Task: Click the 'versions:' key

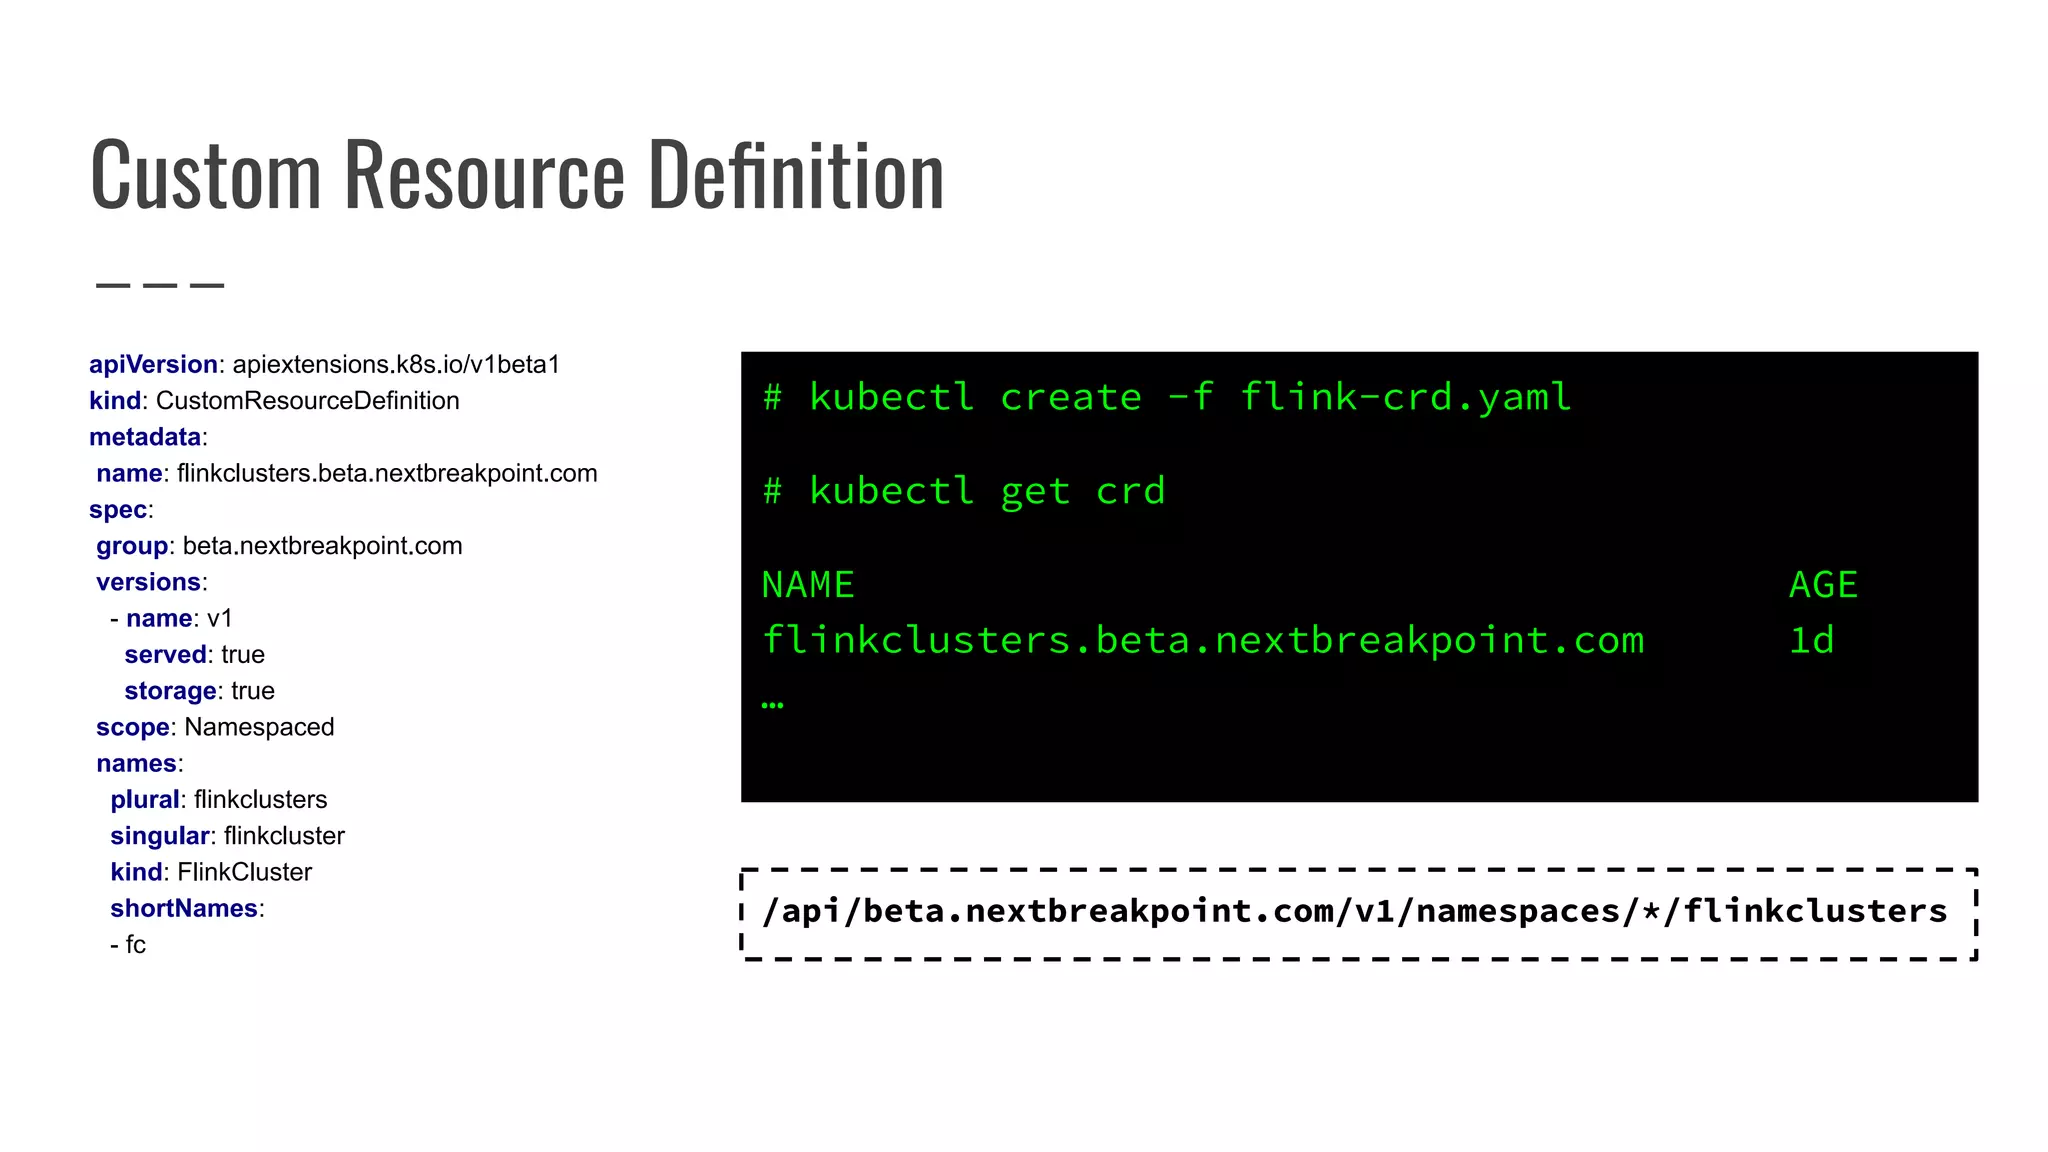Action: 152,582
